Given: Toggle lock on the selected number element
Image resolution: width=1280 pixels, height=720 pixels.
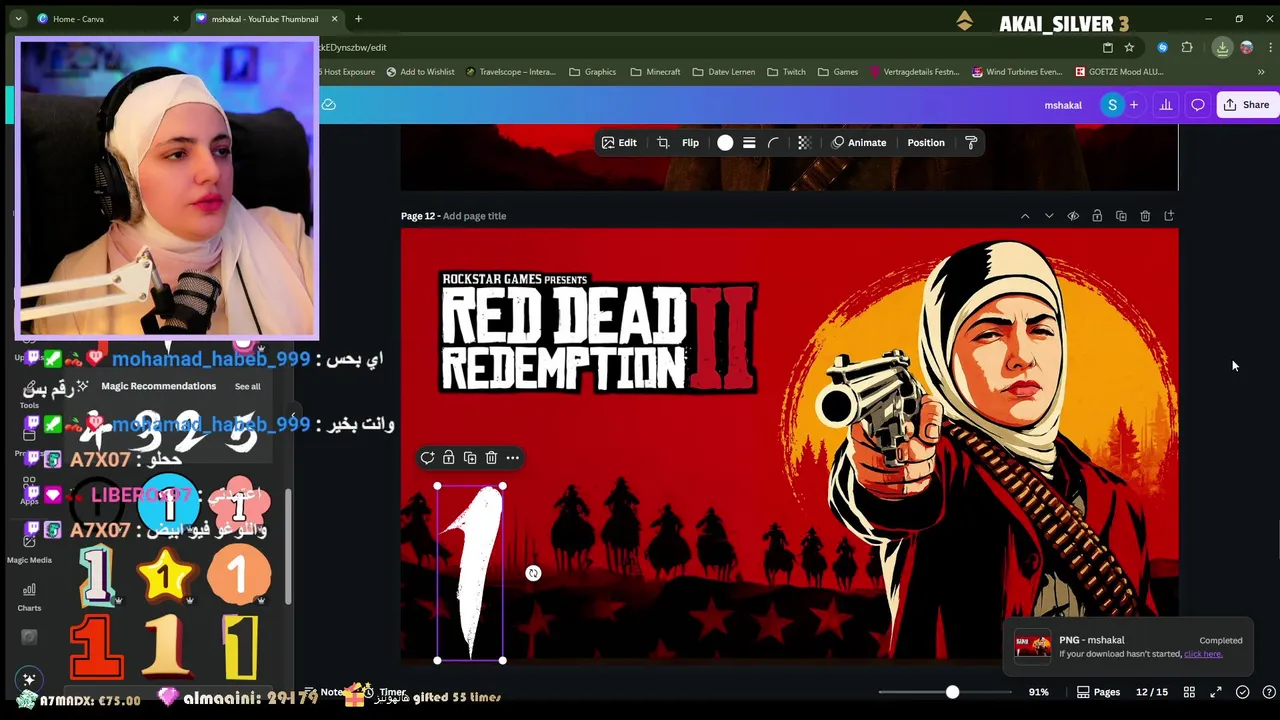Looking at the screenshot, I should pyautogui.click(x=448, y=458).
